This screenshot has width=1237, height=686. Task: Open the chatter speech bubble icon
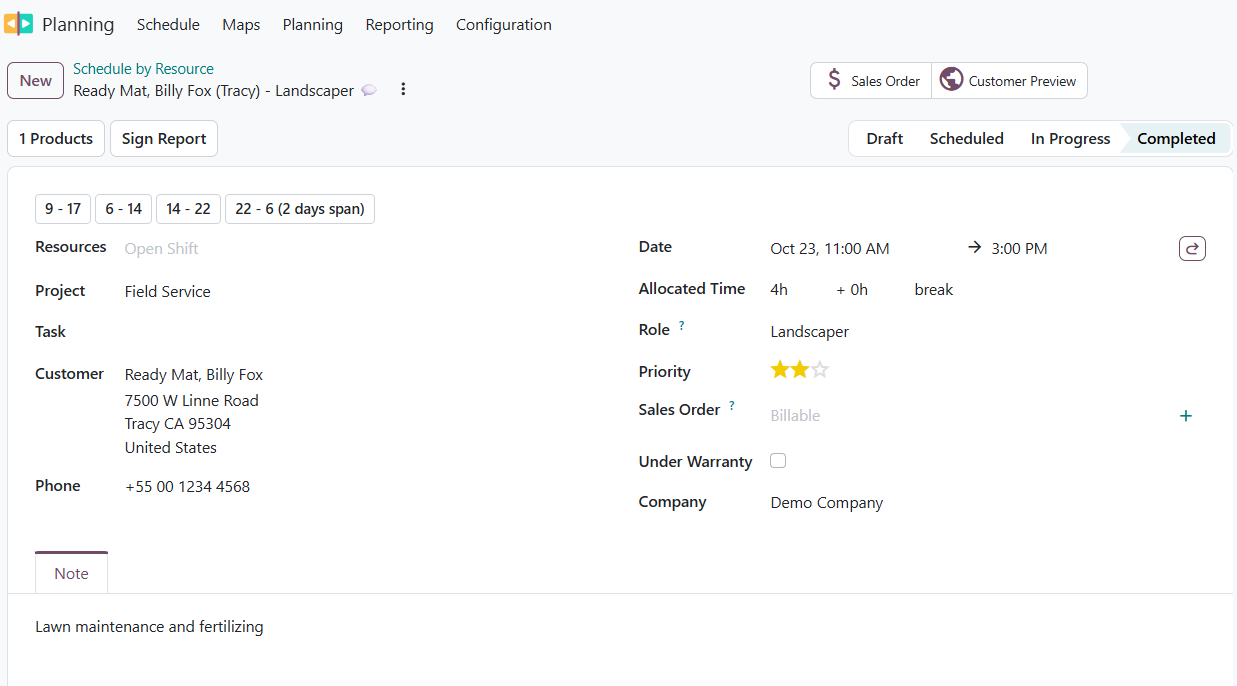(x=369, y=91)
